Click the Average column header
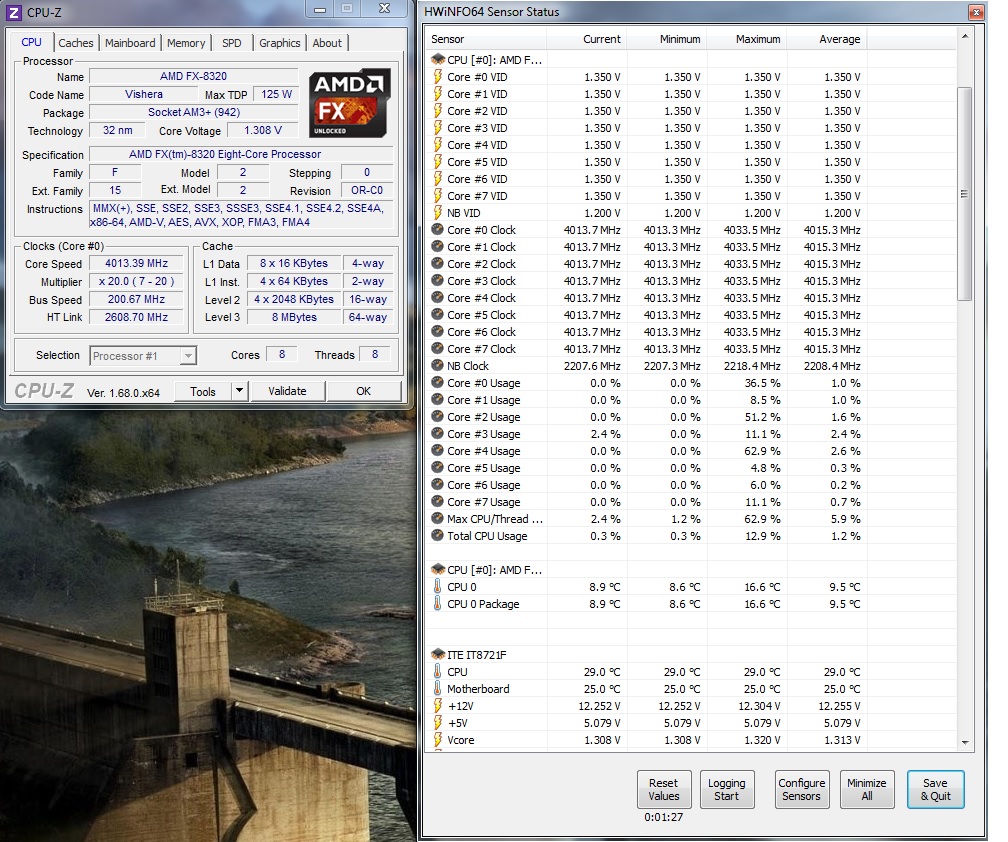The height and width of the screenshot is (842, 1008). [x=826, y=39]
